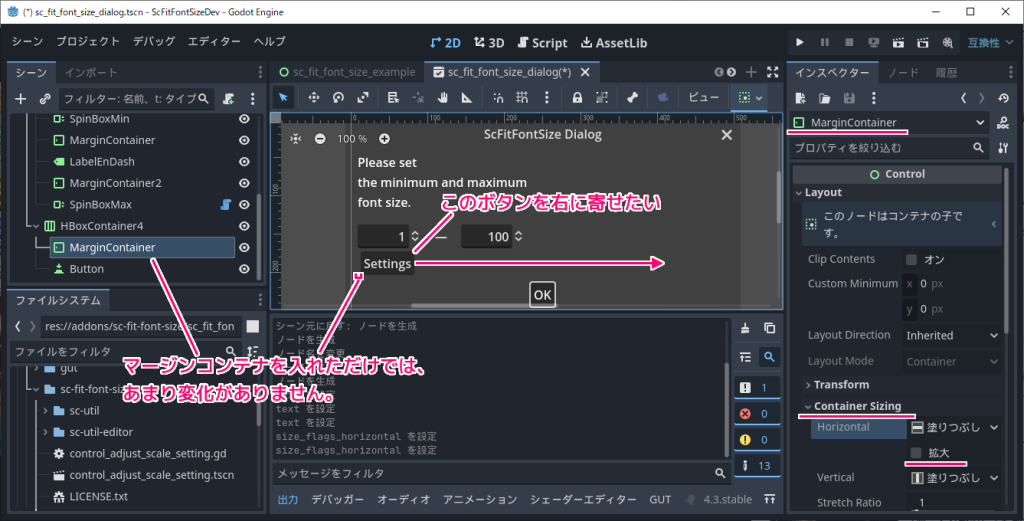1024x521 pixels.
Task: Toggle error messages count filter
Action: pyautogui.click(x=756, y=413)
